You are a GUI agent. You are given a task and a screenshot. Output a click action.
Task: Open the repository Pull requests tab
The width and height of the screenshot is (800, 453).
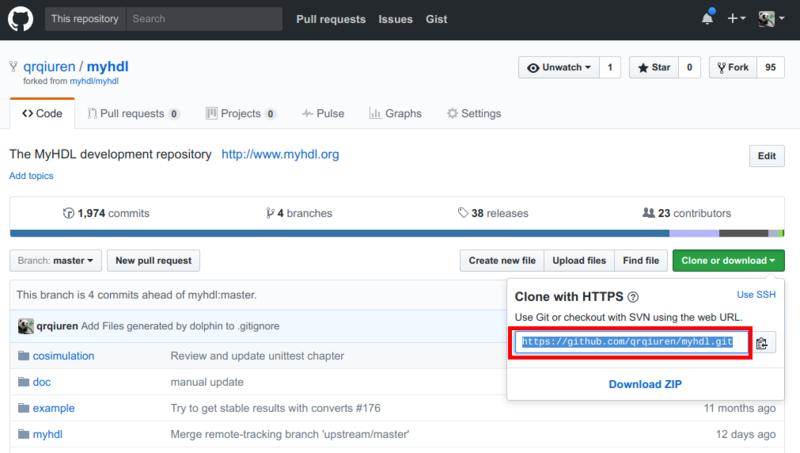click(133, 113)
